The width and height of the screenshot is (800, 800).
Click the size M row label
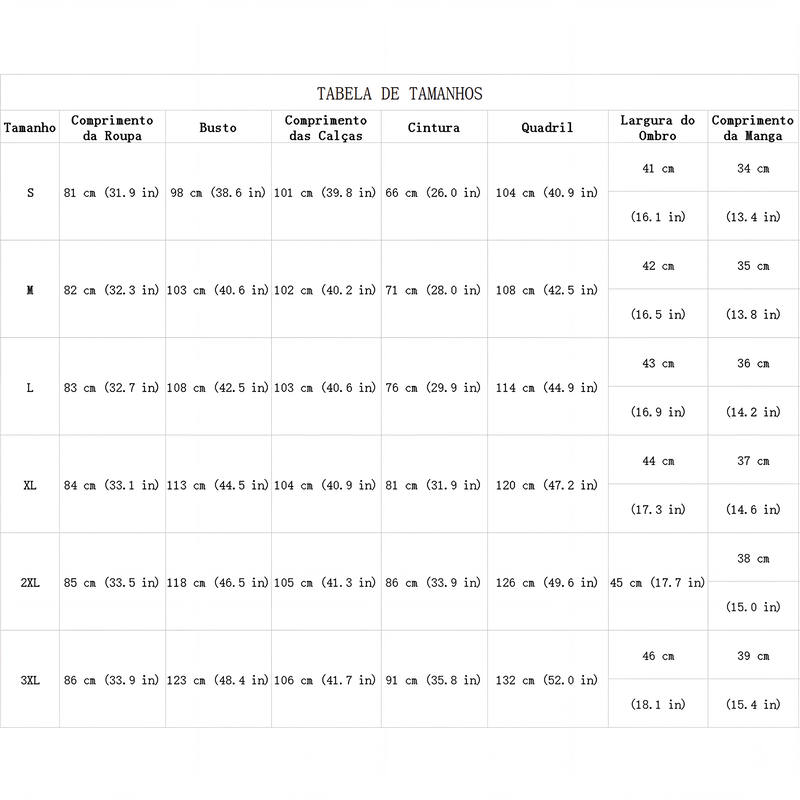click(30, 290)
